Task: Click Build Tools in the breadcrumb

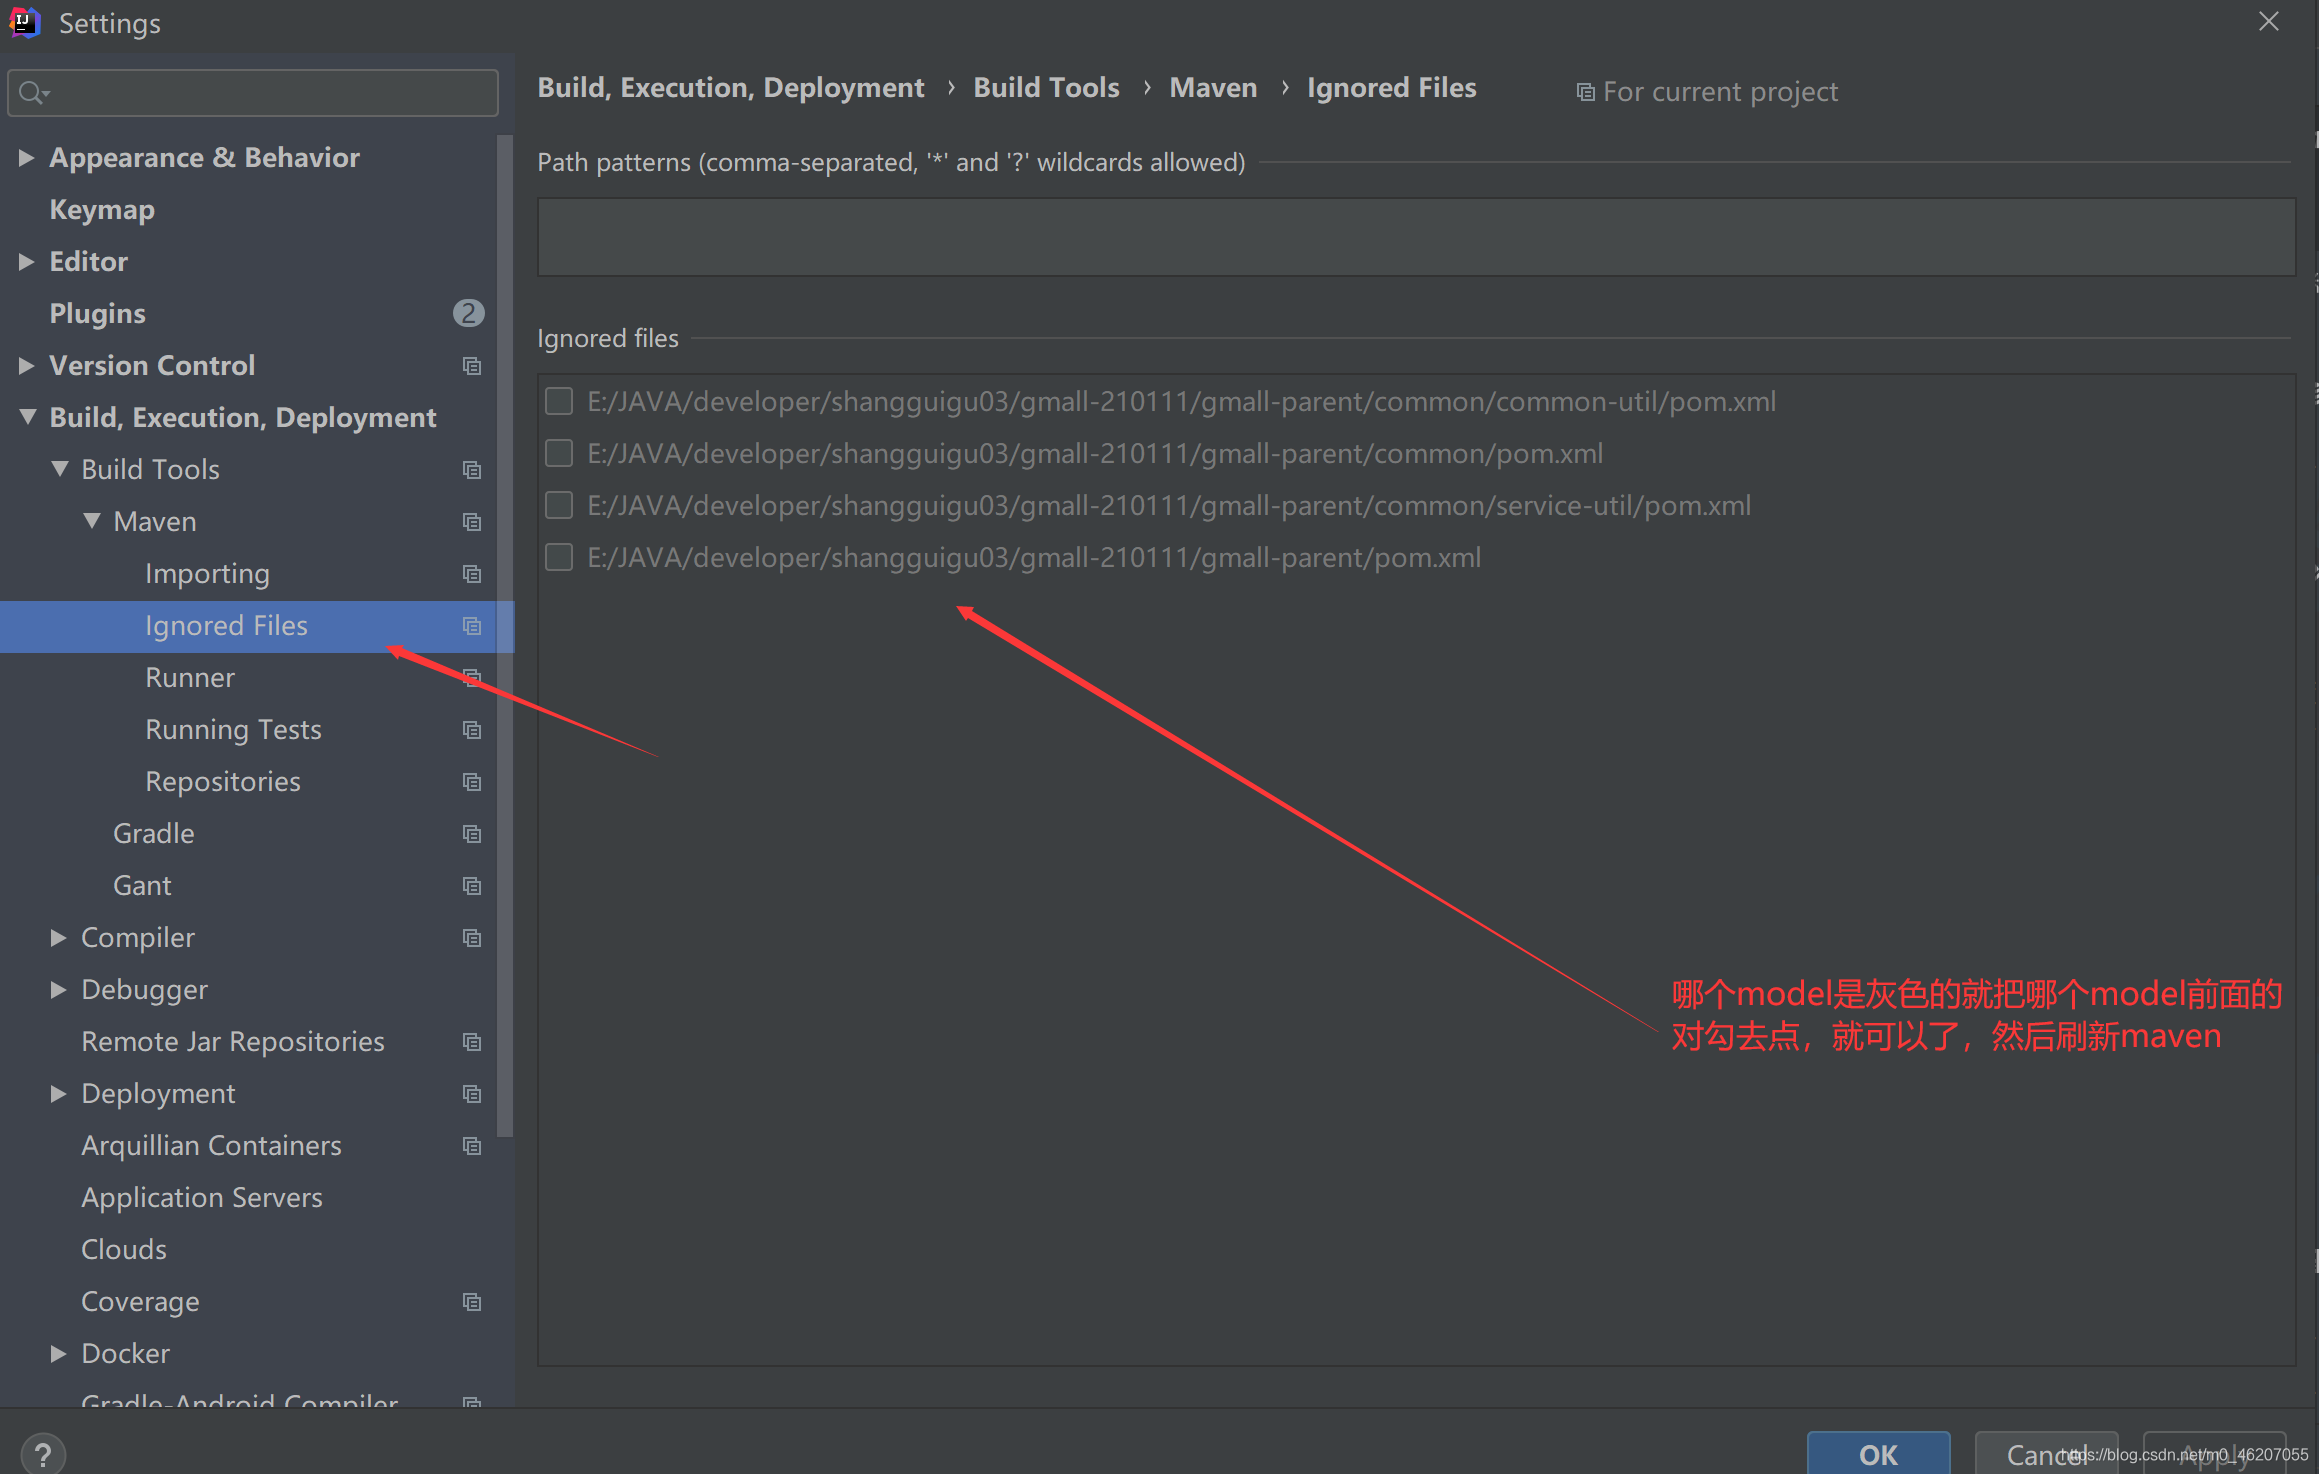Action: (x=1046, y=88)
